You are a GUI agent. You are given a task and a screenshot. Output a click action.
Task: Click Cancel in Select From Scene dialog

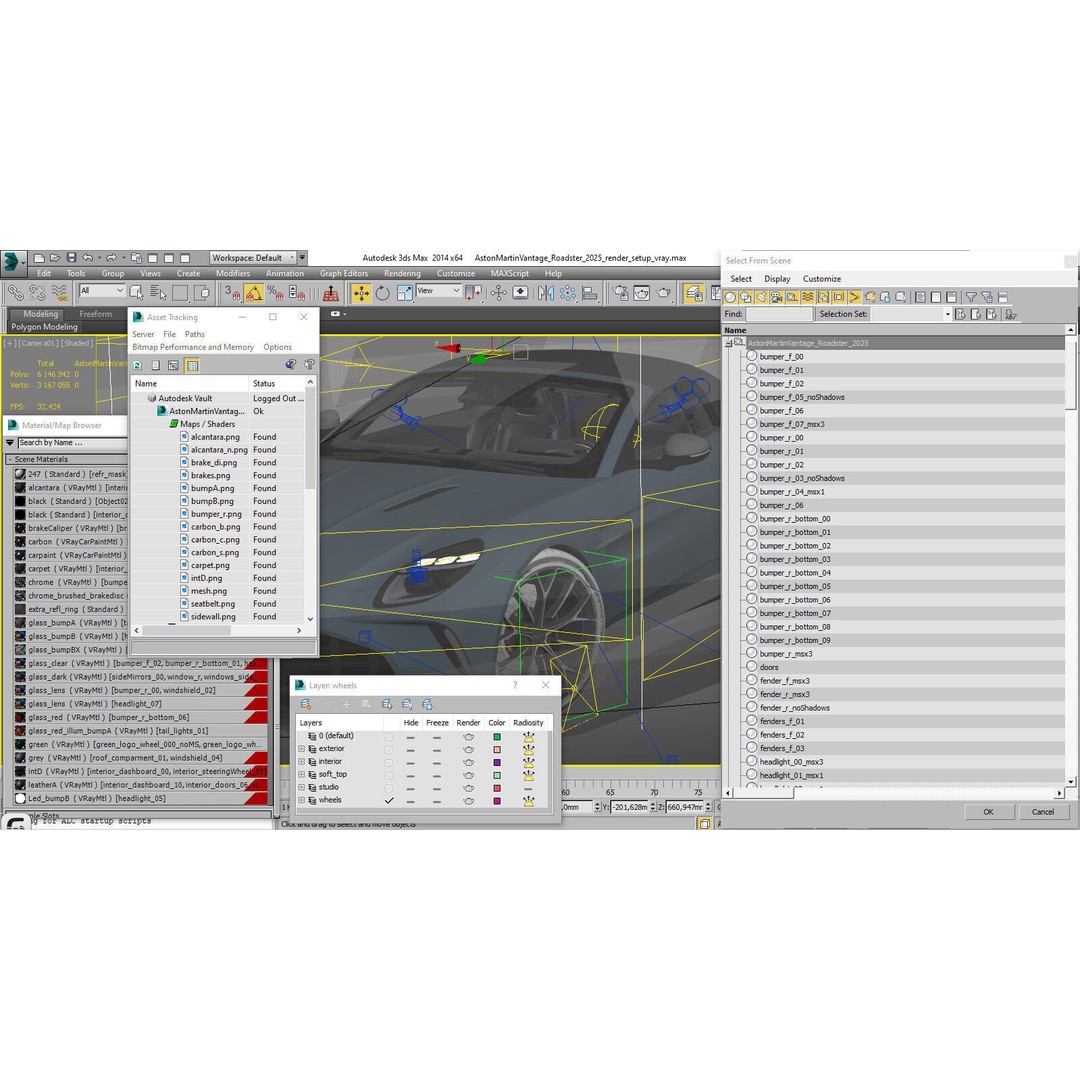point(1043,812)
